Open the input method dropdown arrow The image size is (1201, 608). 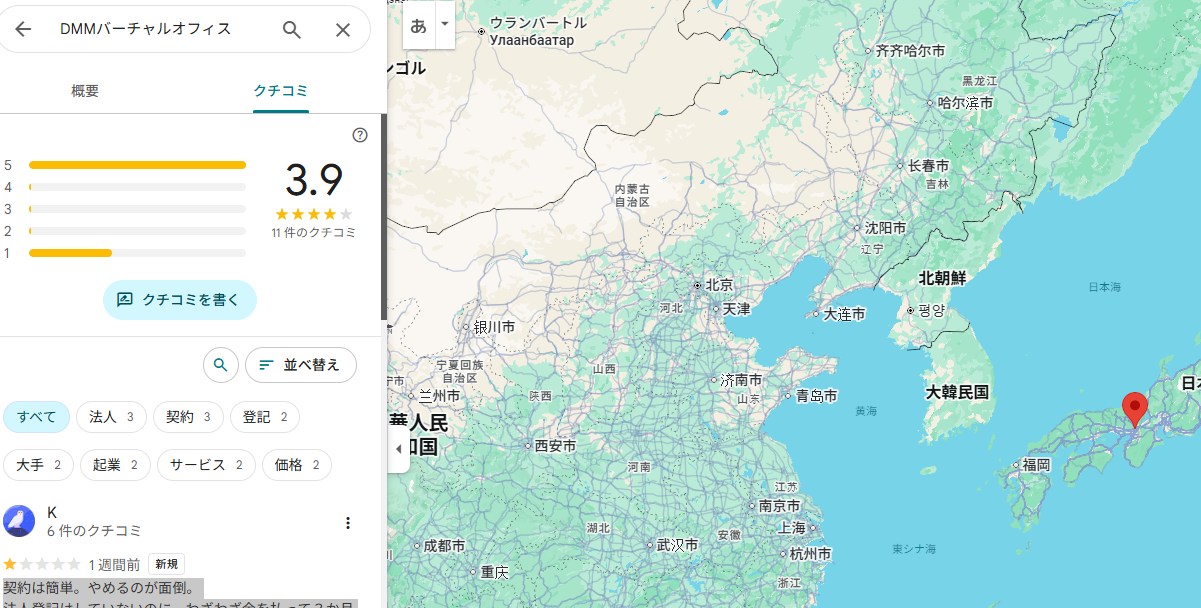tap(444, 27)
